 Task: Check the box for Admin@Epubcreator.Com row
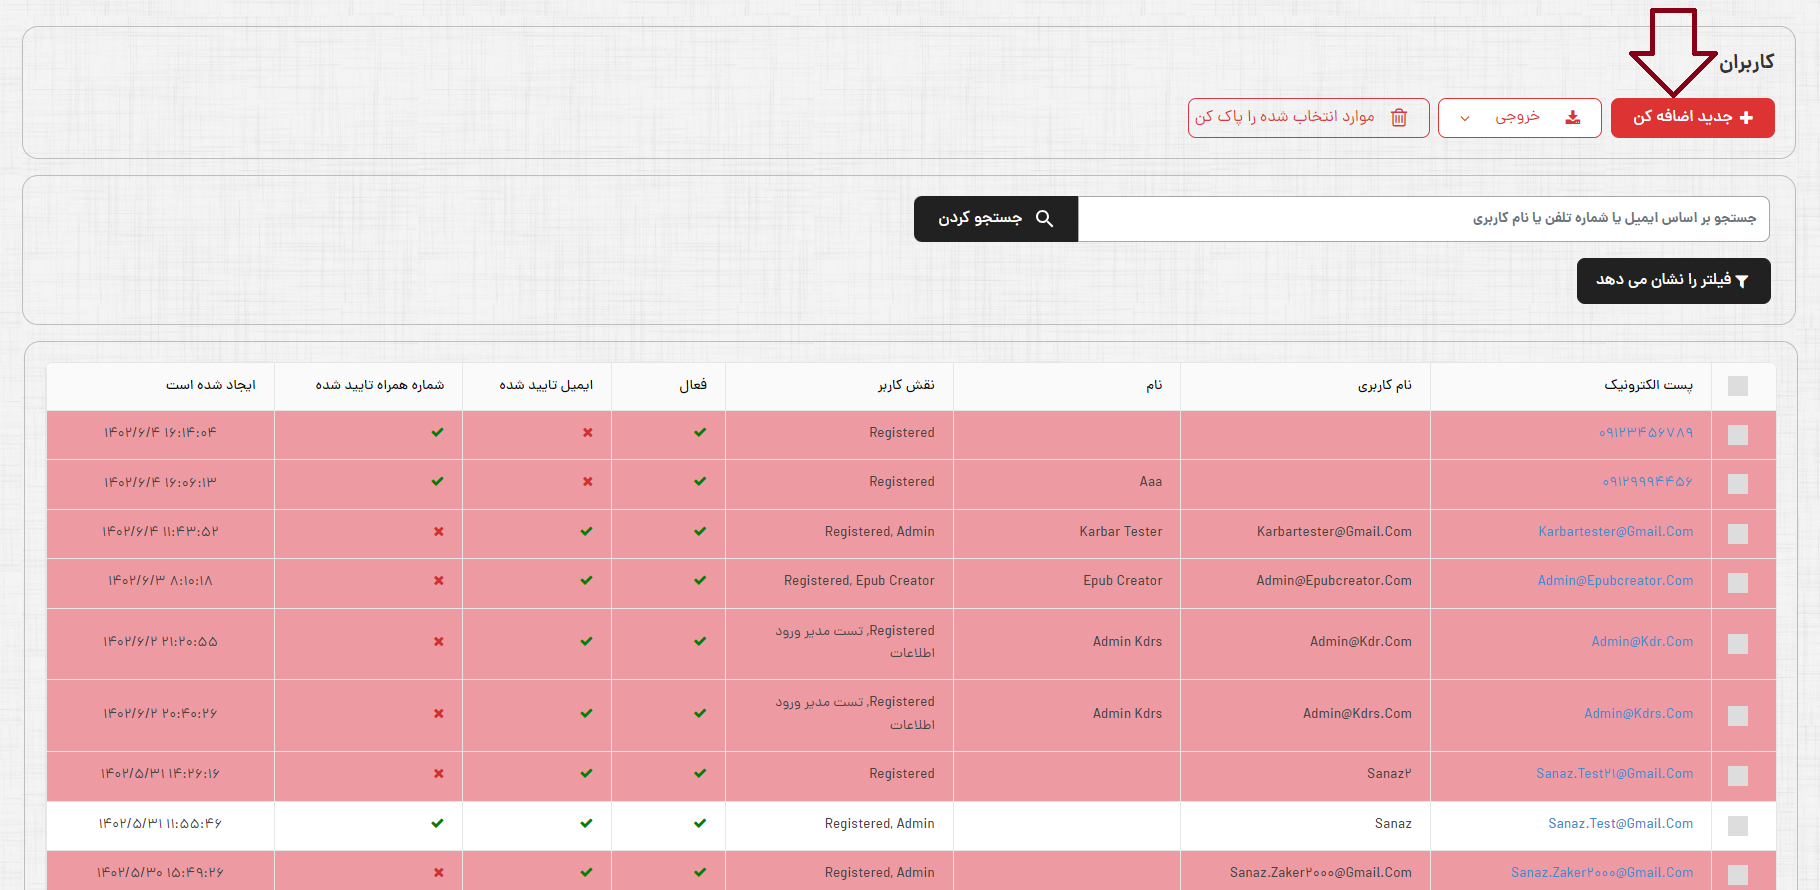coord(1738,583)
